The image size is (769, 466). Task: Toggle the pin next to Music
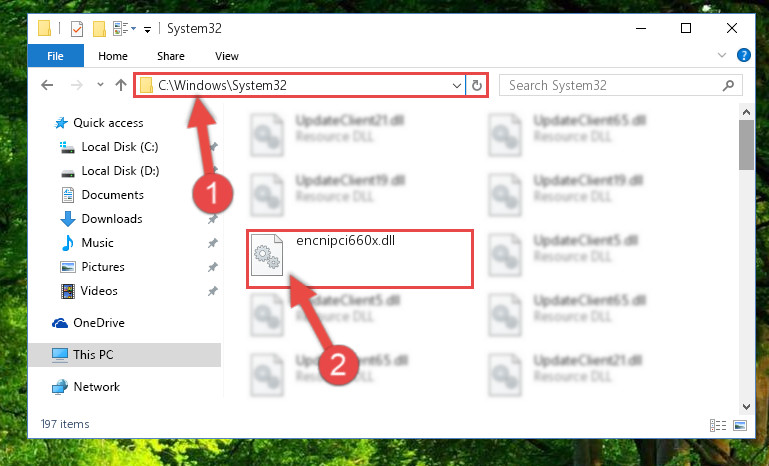pos(212,243)
